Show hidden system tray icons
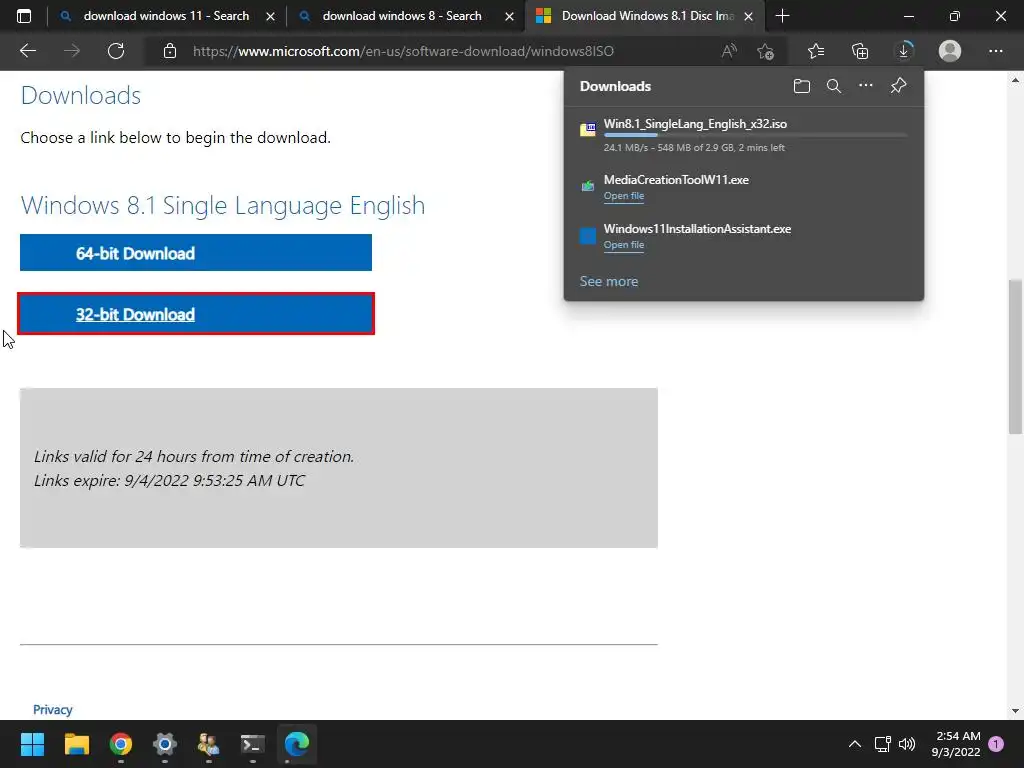1024x768 pixels. point(854,744)
